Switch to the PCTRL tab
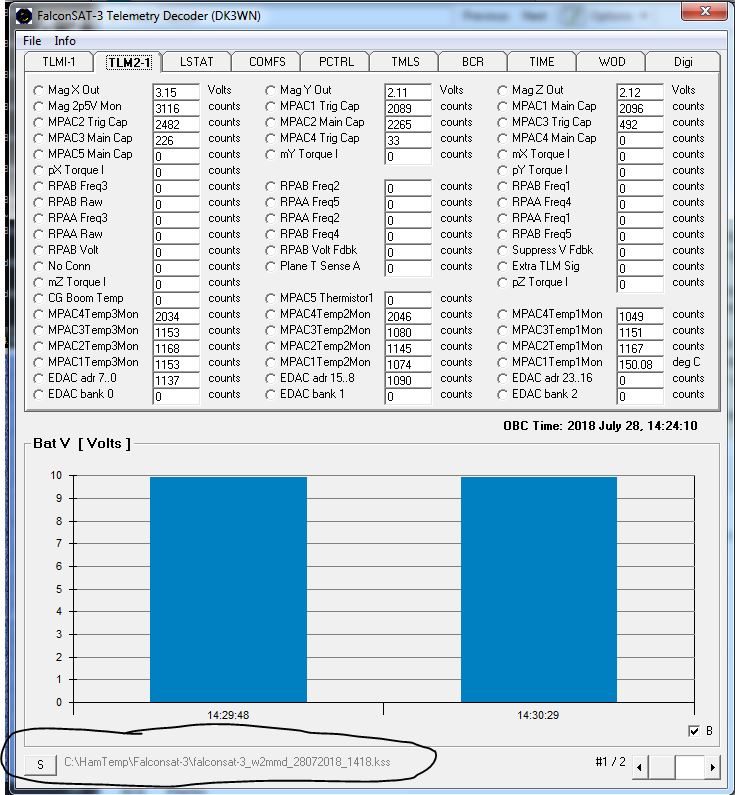The image size is (735, 795). [336, 62]
